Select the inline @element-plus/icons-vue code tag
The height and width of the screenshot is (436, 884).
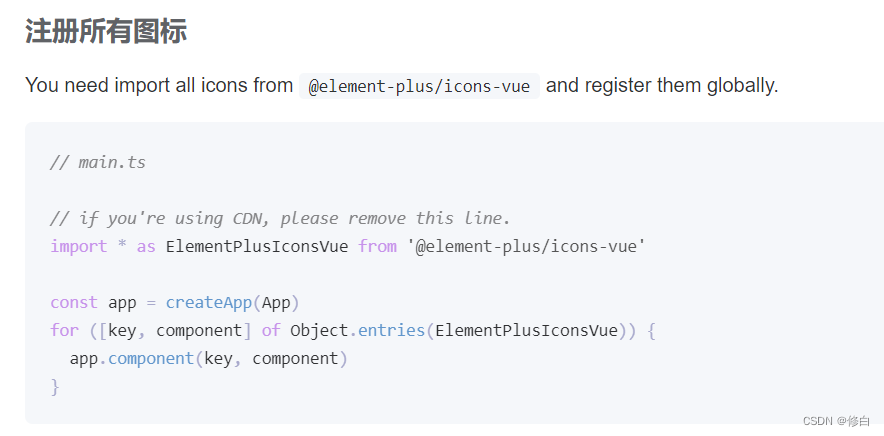[x=419, y=86]
